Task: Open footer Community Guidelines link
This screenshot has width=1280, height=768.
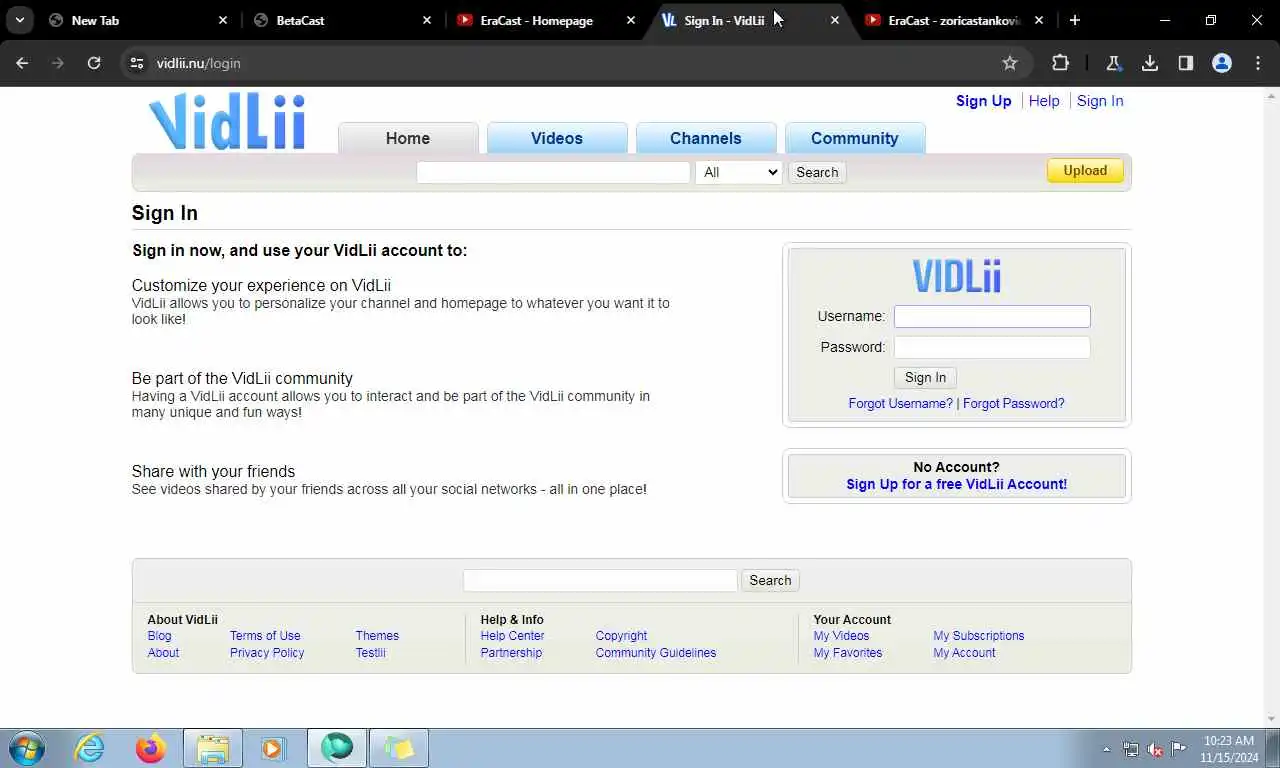Action: point(656,653)
